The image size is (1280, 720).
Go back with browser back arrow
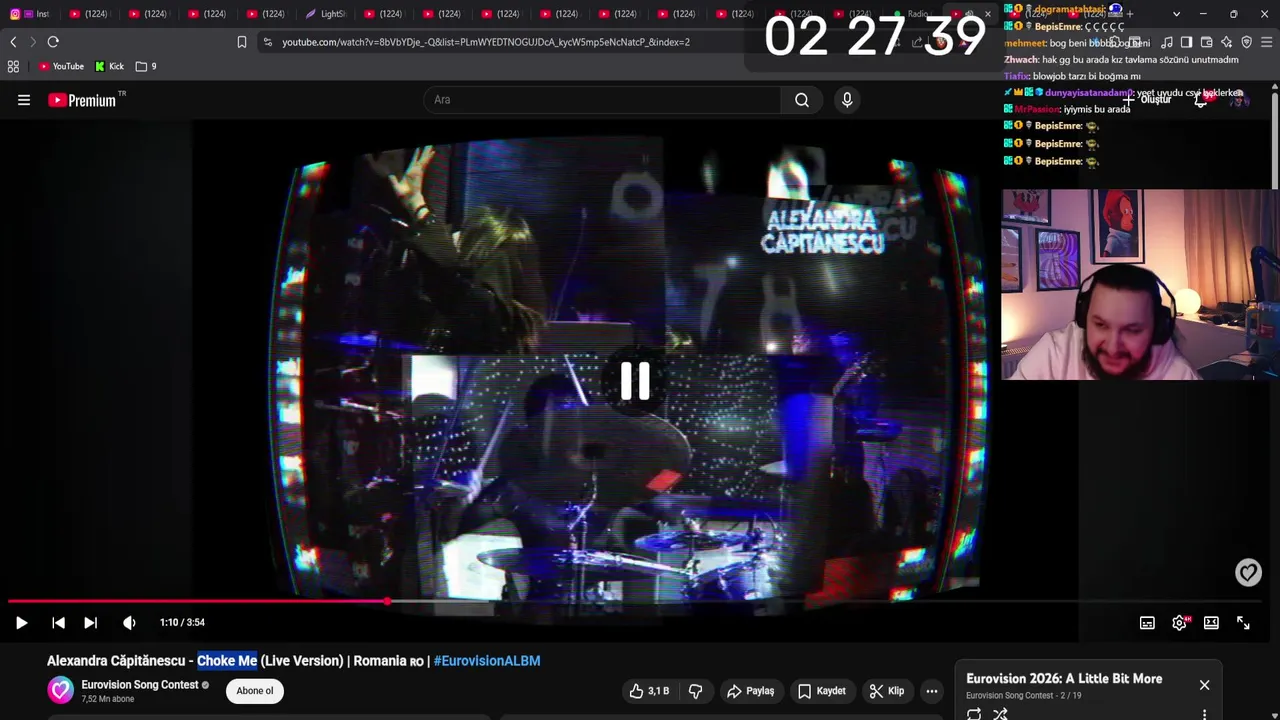(13, 42)
